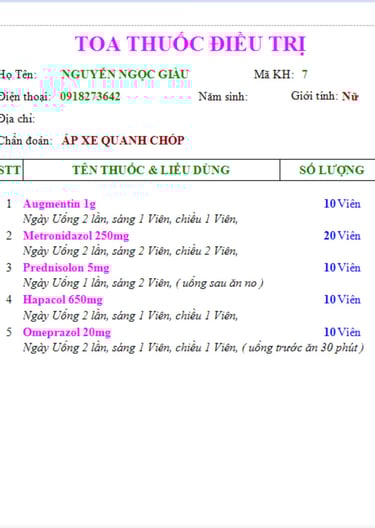Click quantity '10 Viên' for Augmentin
This screenshot has width=375, height=528.
pos(342,204)
